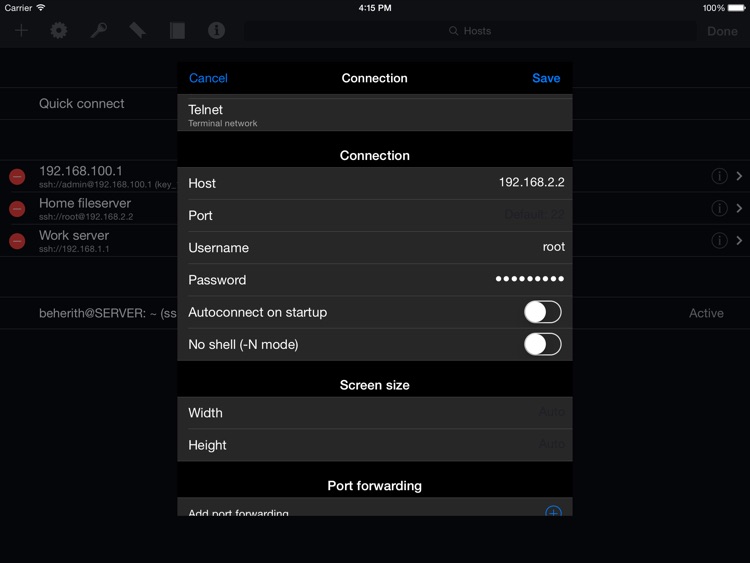Expand the Home fileserver row chevron
750x563 pixels.
point(739,208)
